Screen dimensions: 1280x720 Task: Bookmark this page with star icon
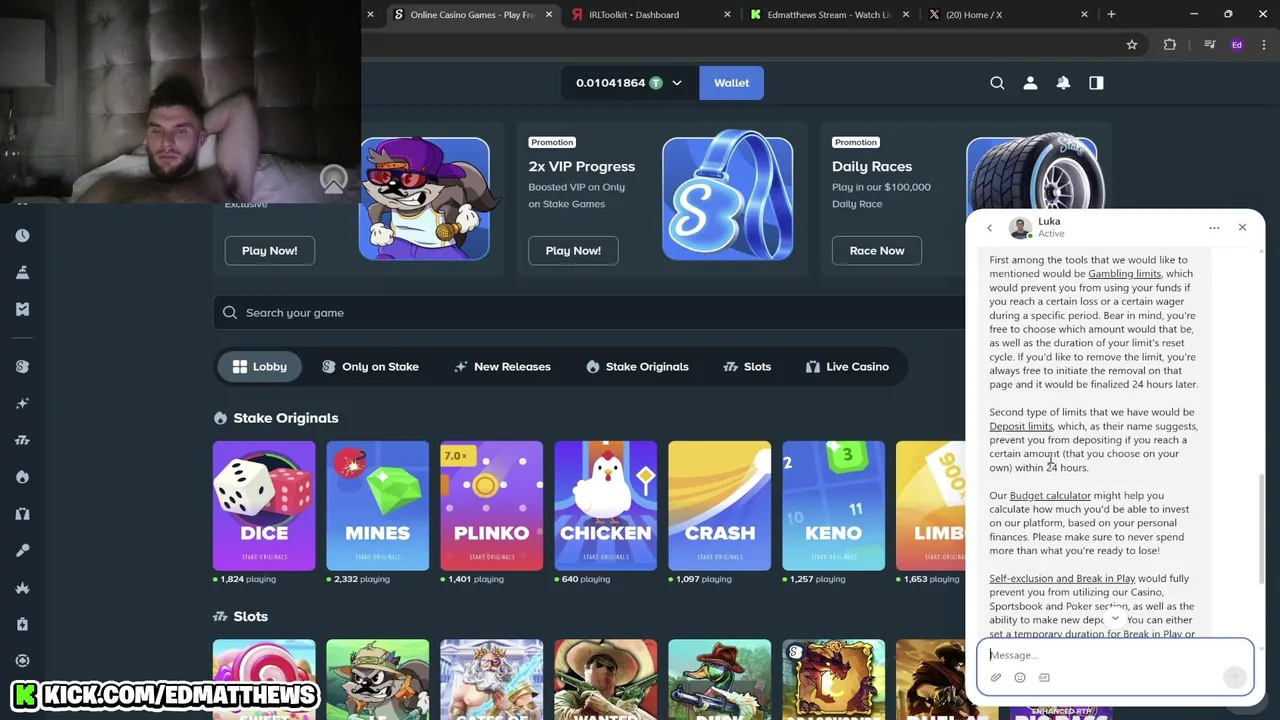[1132, 44]
